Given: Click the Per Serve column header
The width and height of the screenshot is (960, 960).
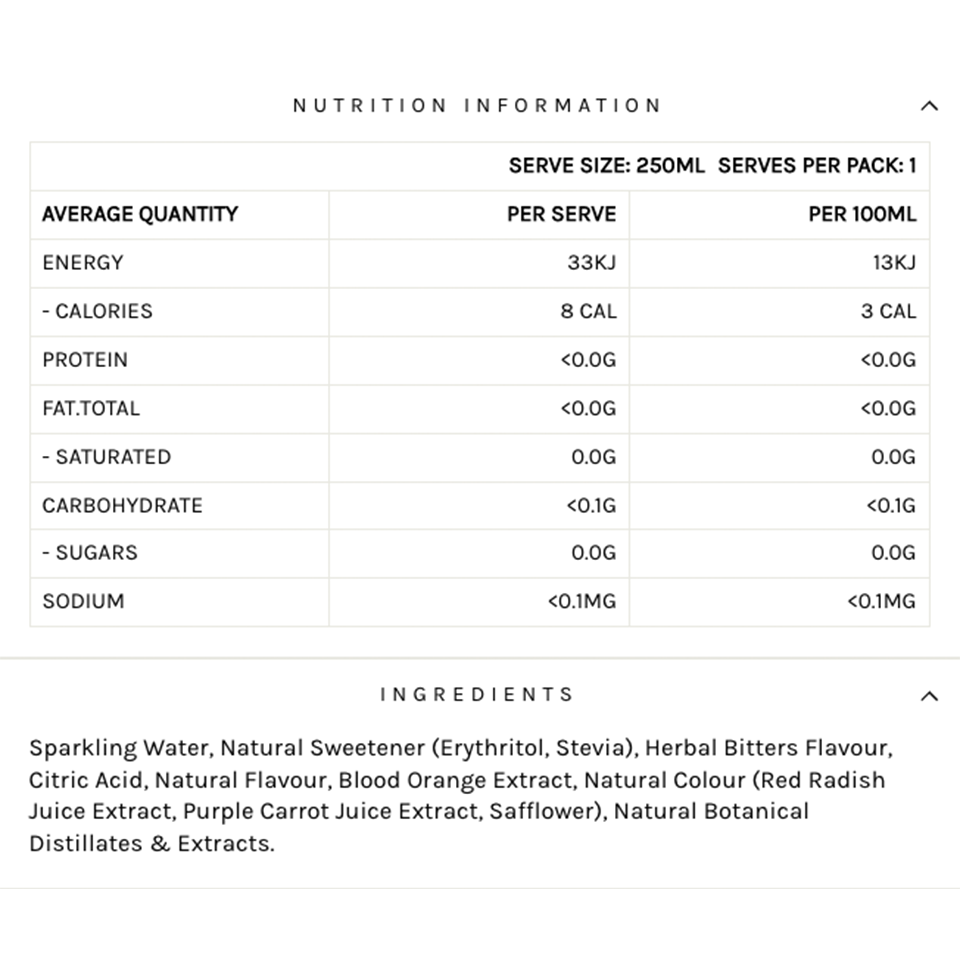Looking at the screenshot, I should (561, 214).
